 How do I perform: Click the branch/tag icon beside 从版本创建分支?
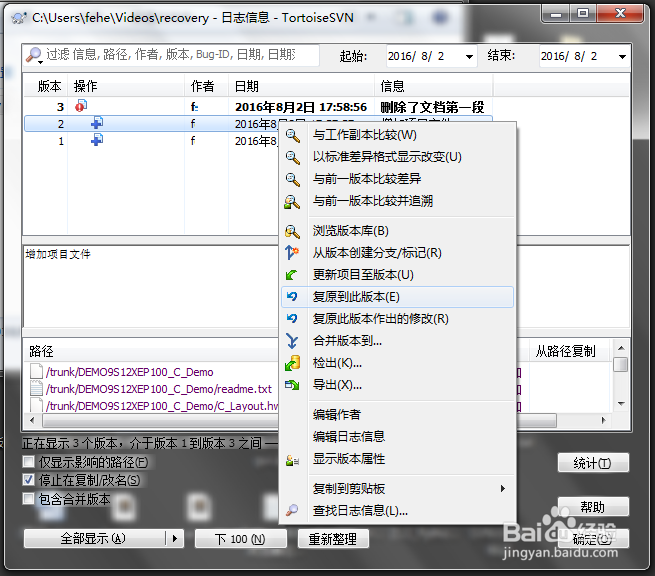coord(292,253)
